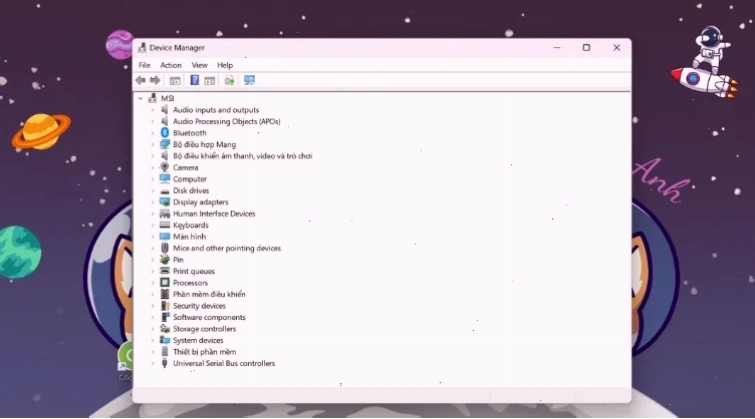Viewport: 755px width, 419px height.
Task: Maximize the Device Manager window
Action: point(586,47)
